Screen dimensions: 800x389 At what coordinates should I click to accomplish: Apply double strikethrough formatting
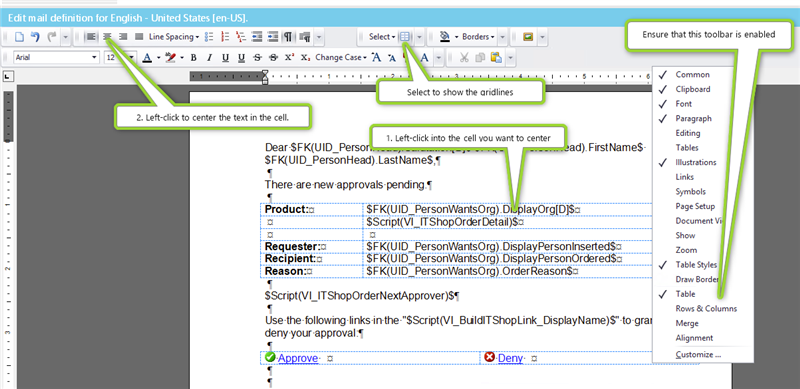pos(273,58)
